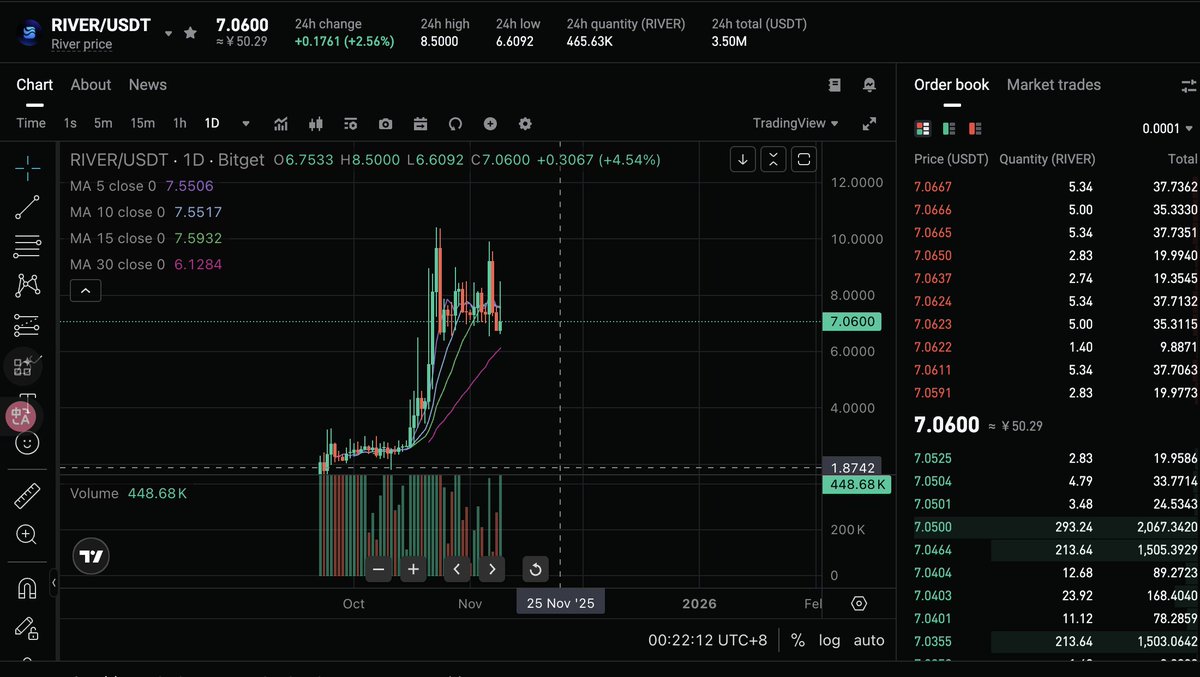Toggle auto scale for the chart
Image resolution: width=1200 pixels, height=677 pixels.
868,640
